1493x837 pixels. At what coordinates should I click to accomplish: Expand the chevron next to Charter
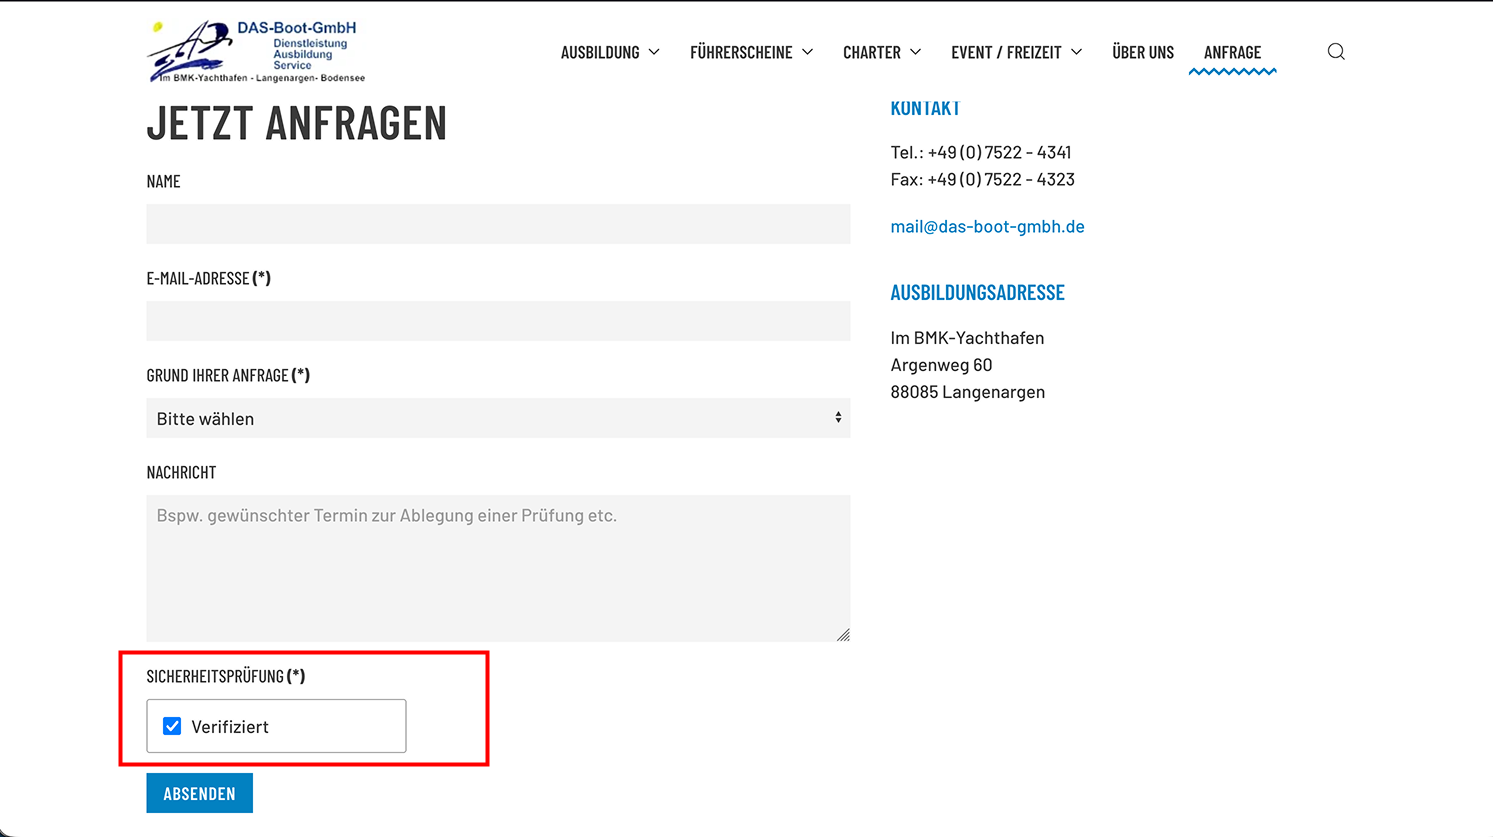click(915, 52)
